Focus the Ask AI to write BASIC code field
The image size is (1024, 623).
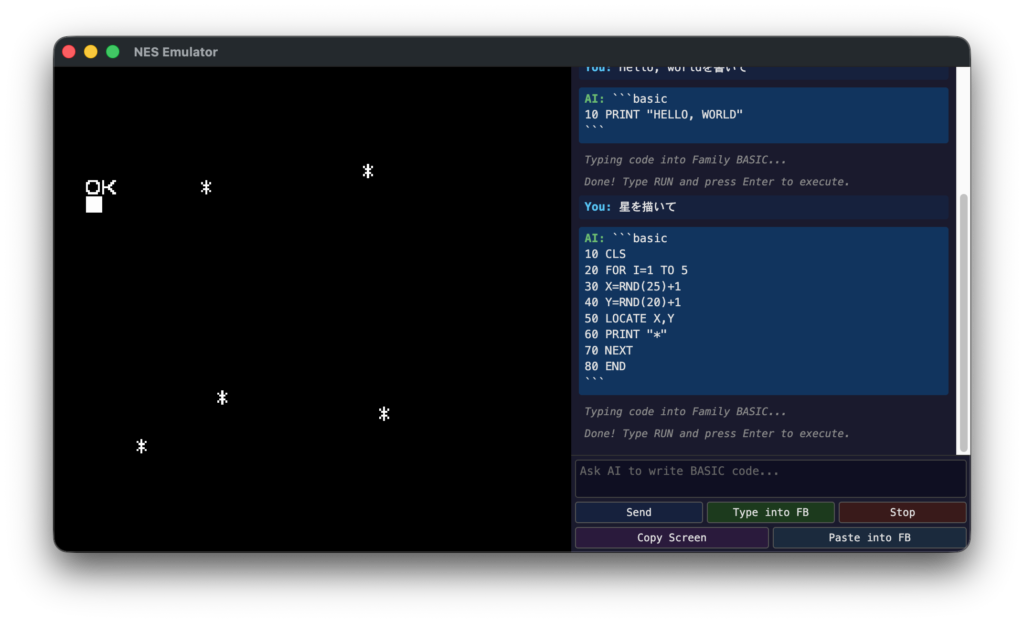pos(770,478)
